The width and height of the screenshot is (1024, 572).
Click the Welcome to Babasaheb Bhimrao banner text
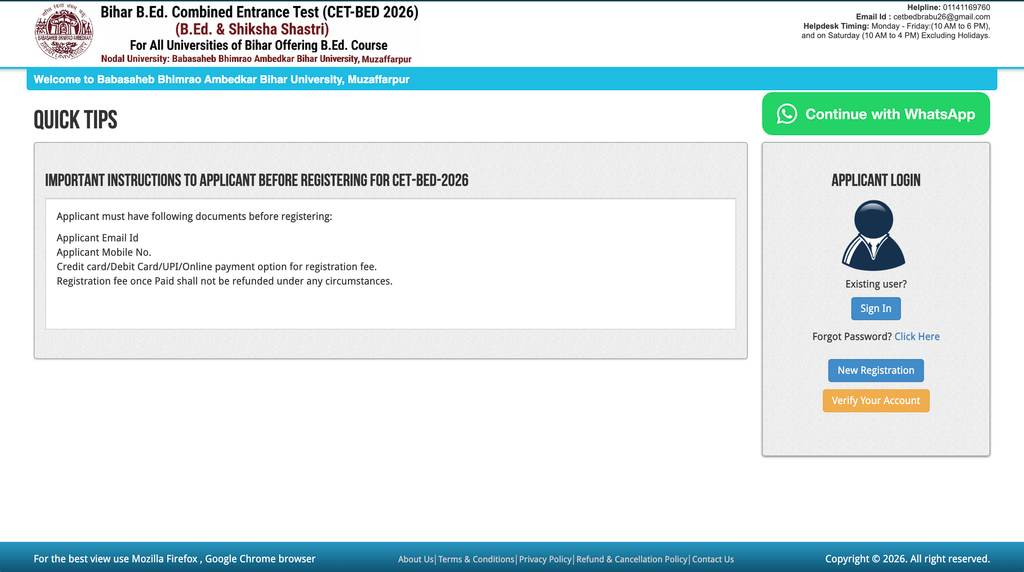click(x=221, y=80)
